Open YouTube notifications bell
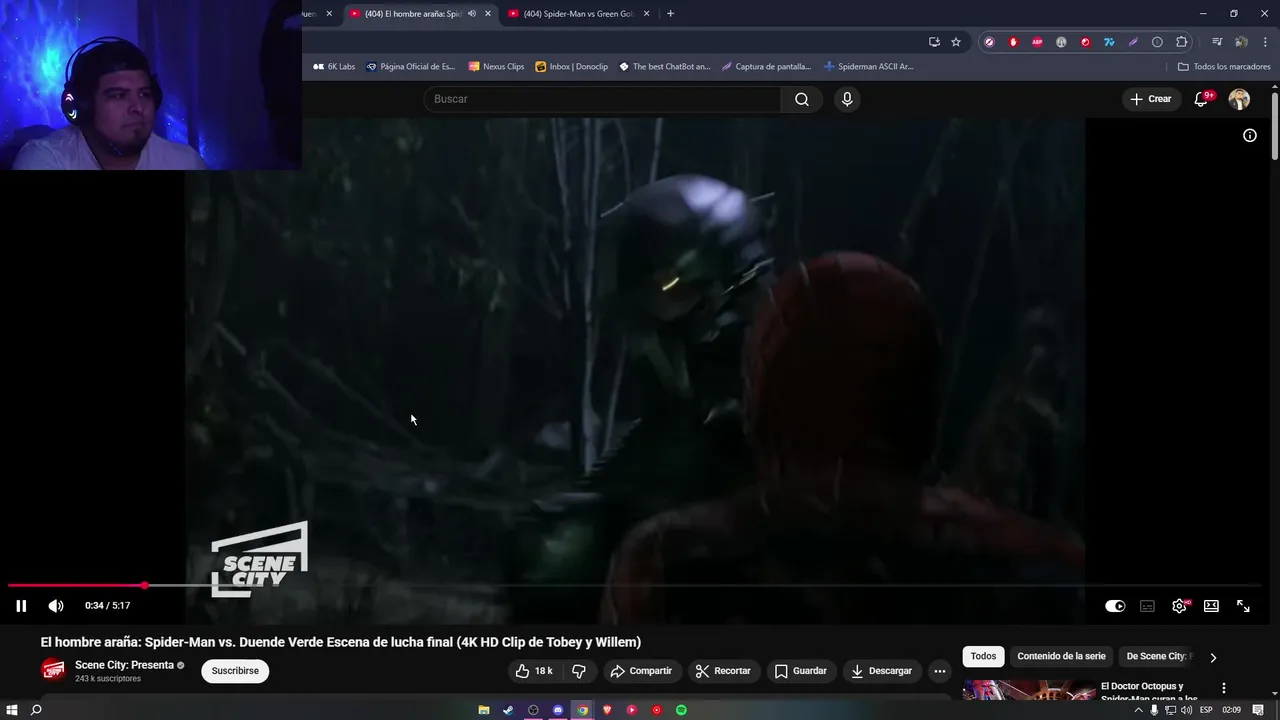The height and width of the screenshot is (720, 1280). (1202, 99)
